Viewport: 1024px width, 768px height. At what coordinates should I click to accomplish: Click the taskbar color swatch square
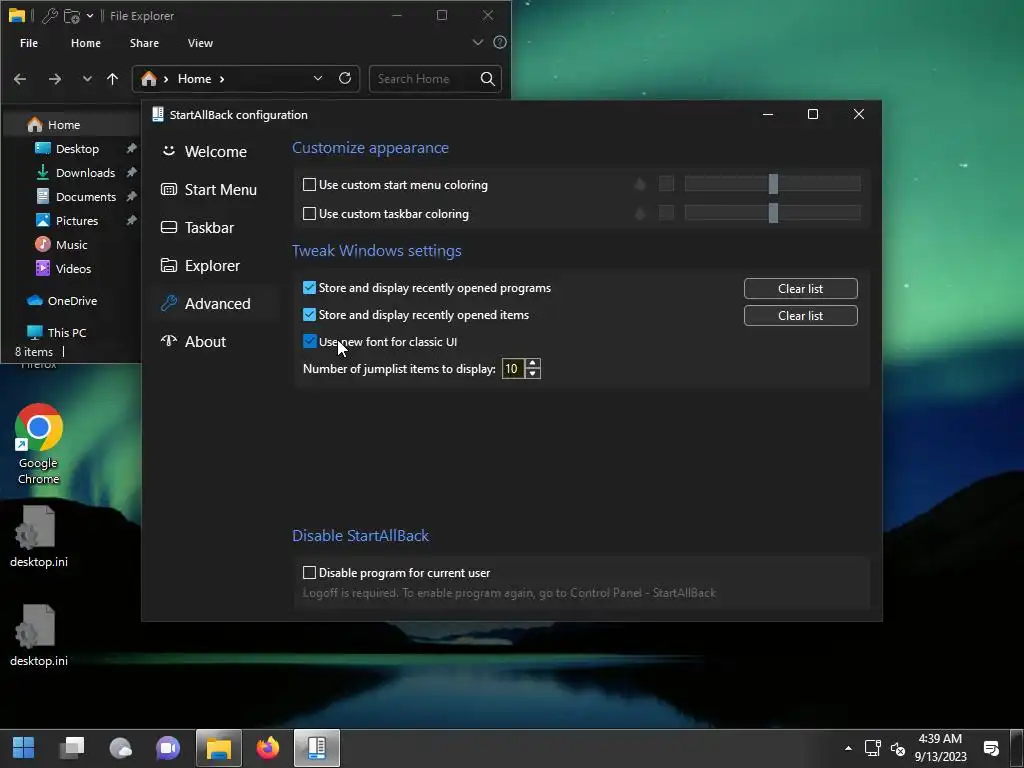coord(666,213)
